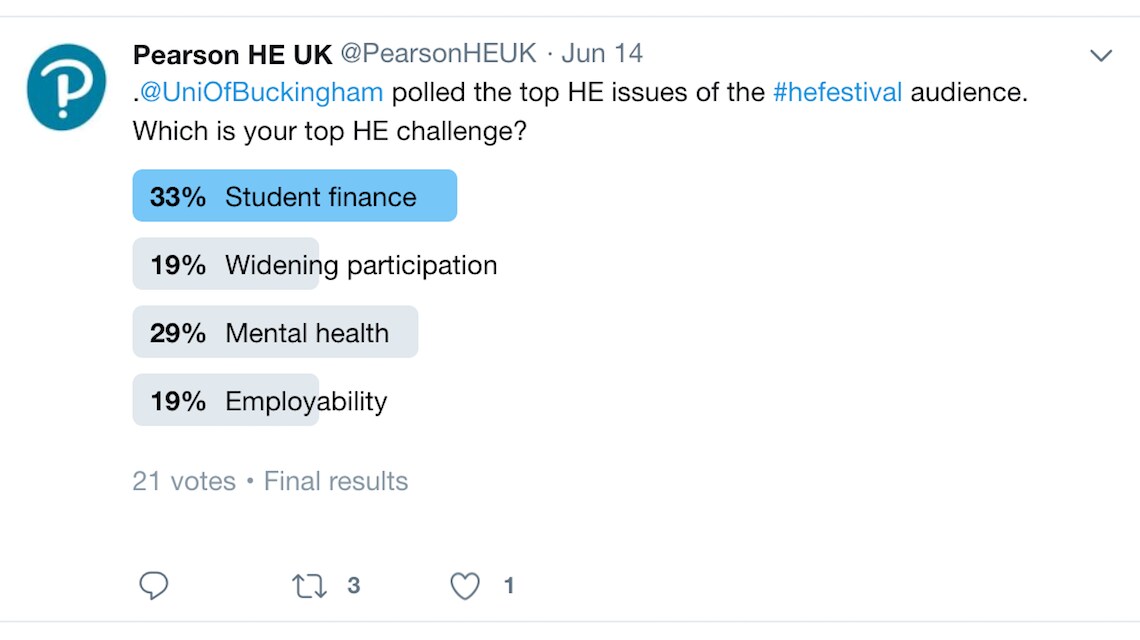Open the @UniOfBuckingham mention link

[261, 93]
